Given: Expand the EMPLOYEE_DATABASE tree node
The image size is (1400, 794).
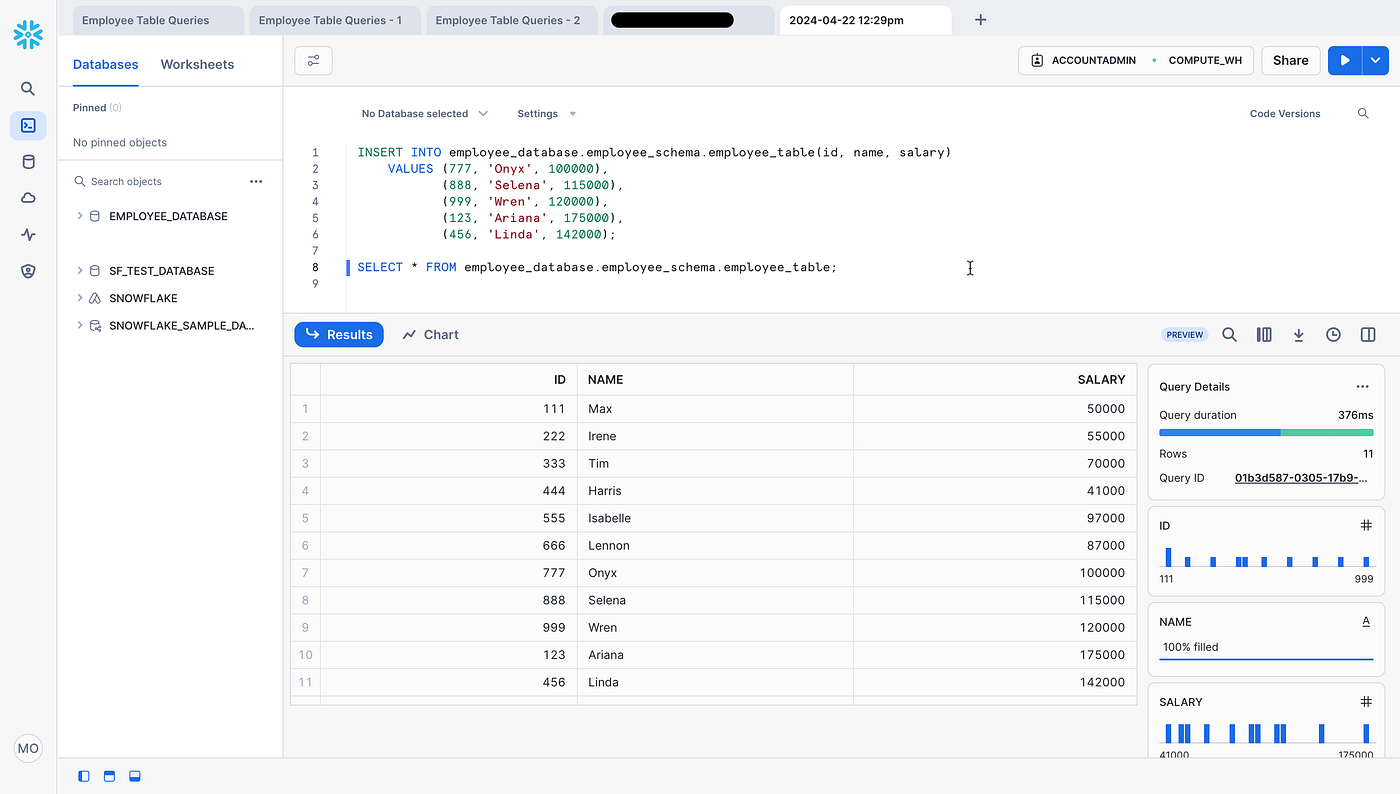Looking at the screenshot, I should pyautogui.click(x=80, y=216).
